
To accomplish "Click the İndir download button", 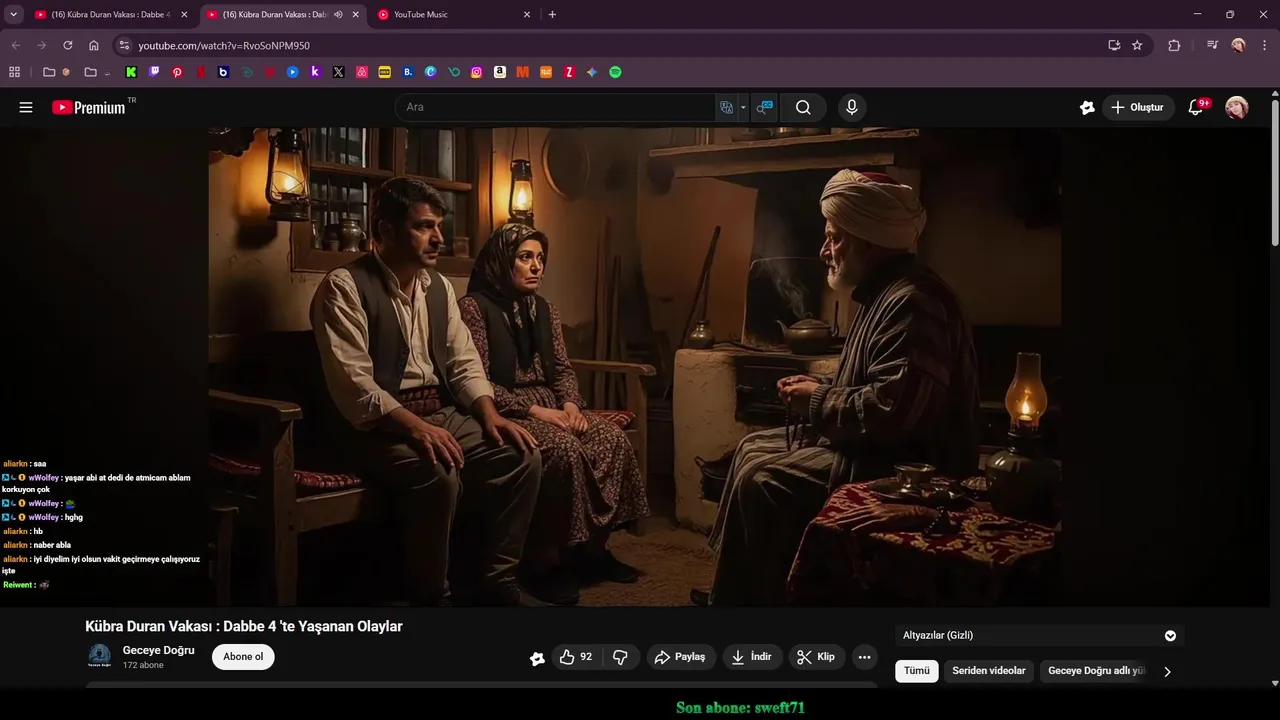I will (752, 657).
